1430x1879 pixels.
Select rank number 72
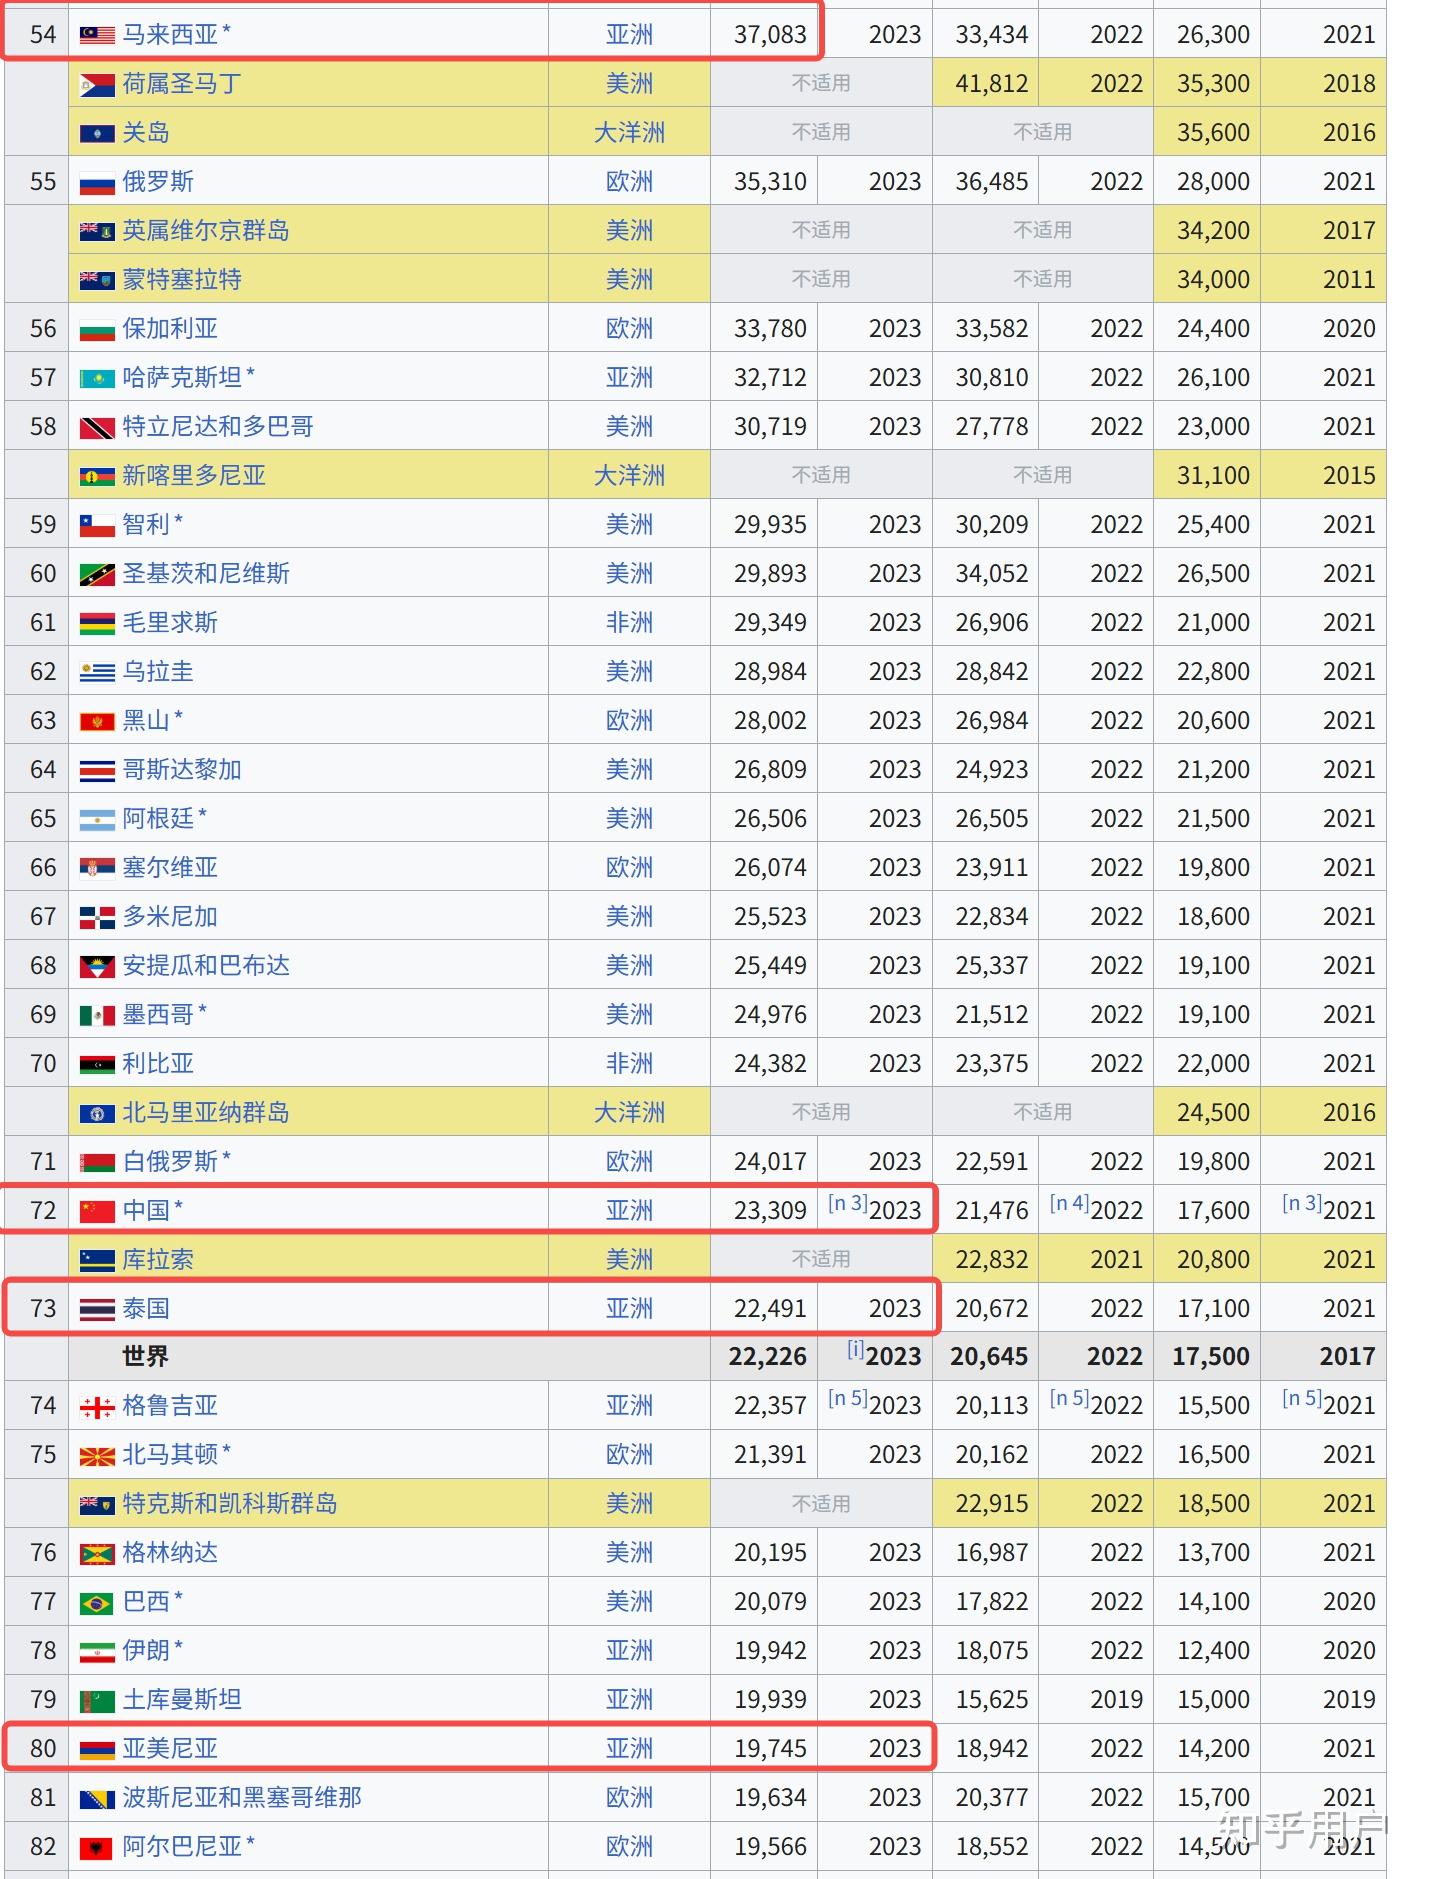click(43, 1211)
